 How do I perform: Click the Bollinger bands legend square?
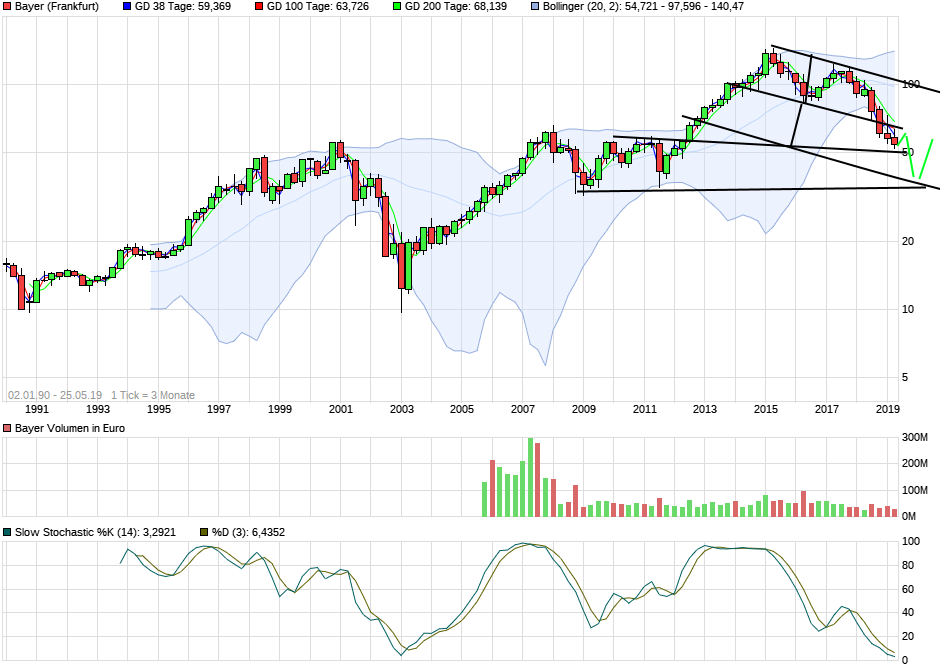point(537,9)
